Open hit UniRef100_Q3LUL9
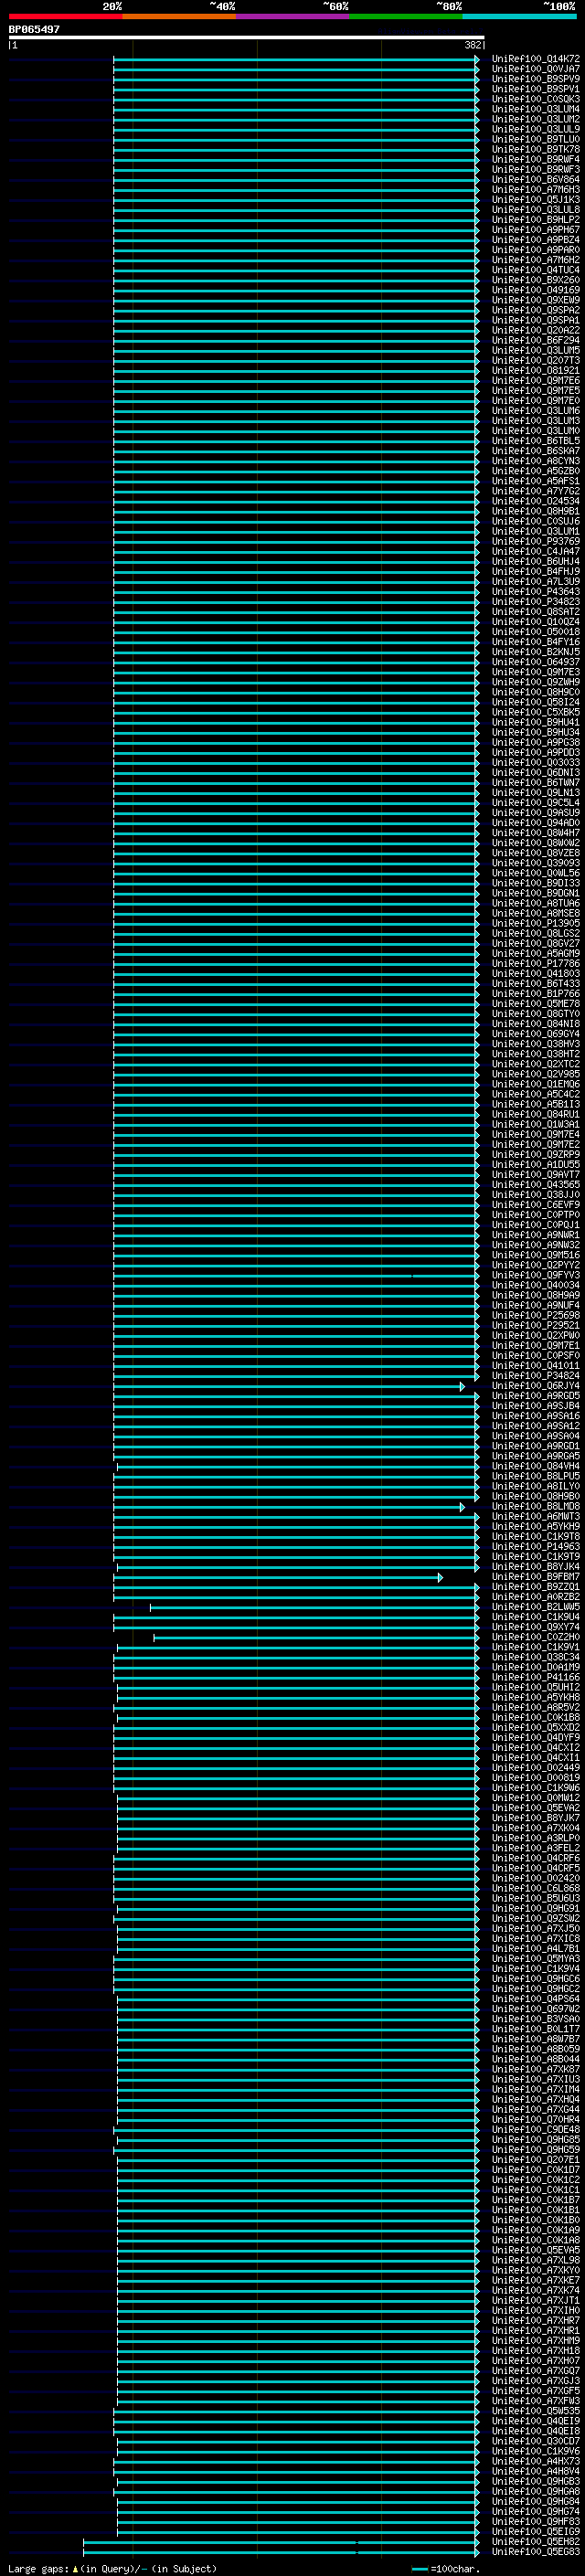This screenshot has width=585, height=2576. 536,129
